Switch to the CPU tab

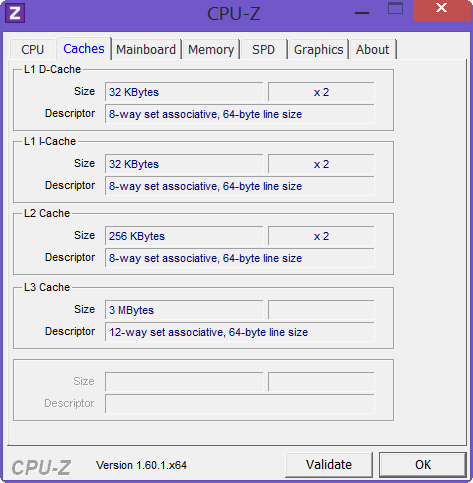point(32,49)
